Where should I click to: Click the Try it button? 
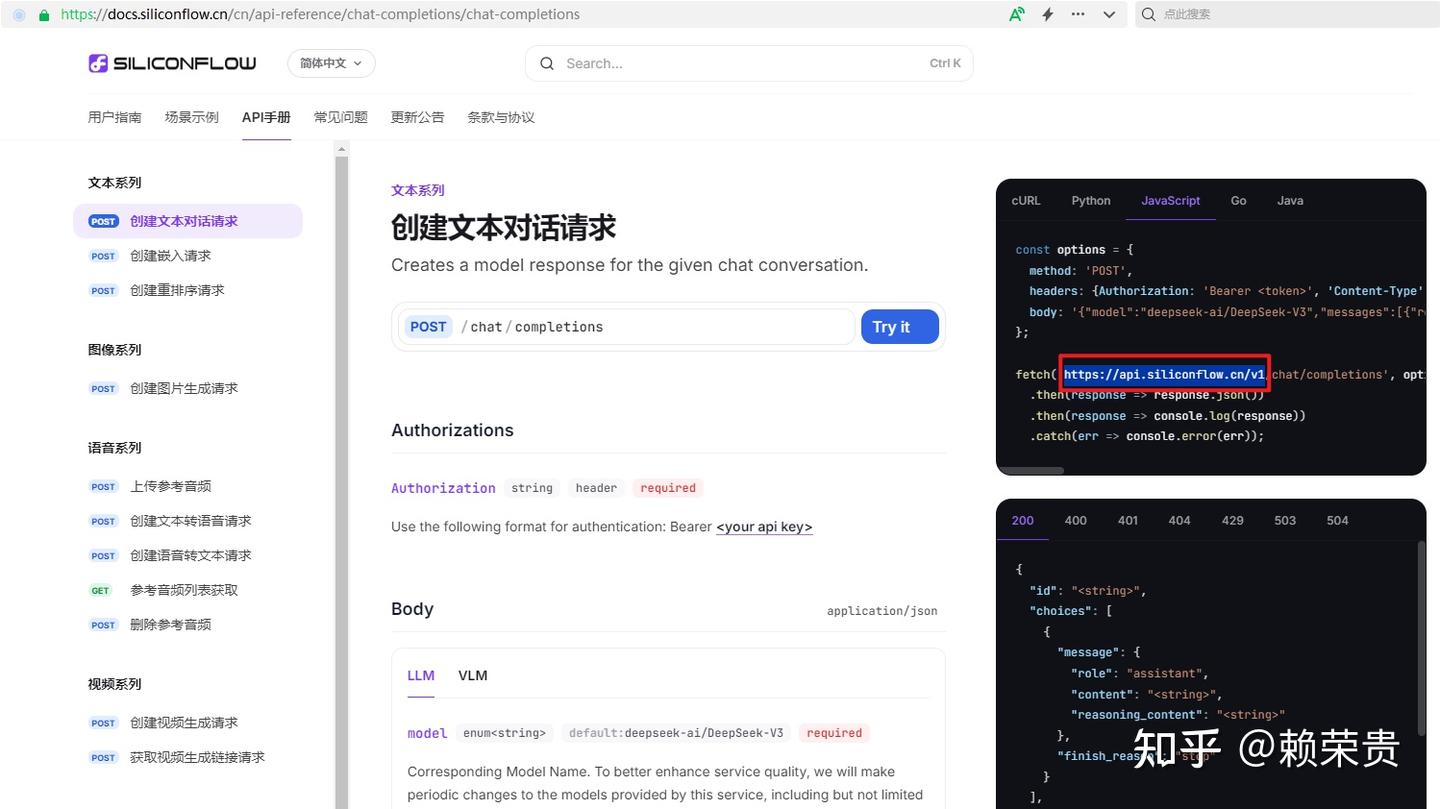[898, 326]
